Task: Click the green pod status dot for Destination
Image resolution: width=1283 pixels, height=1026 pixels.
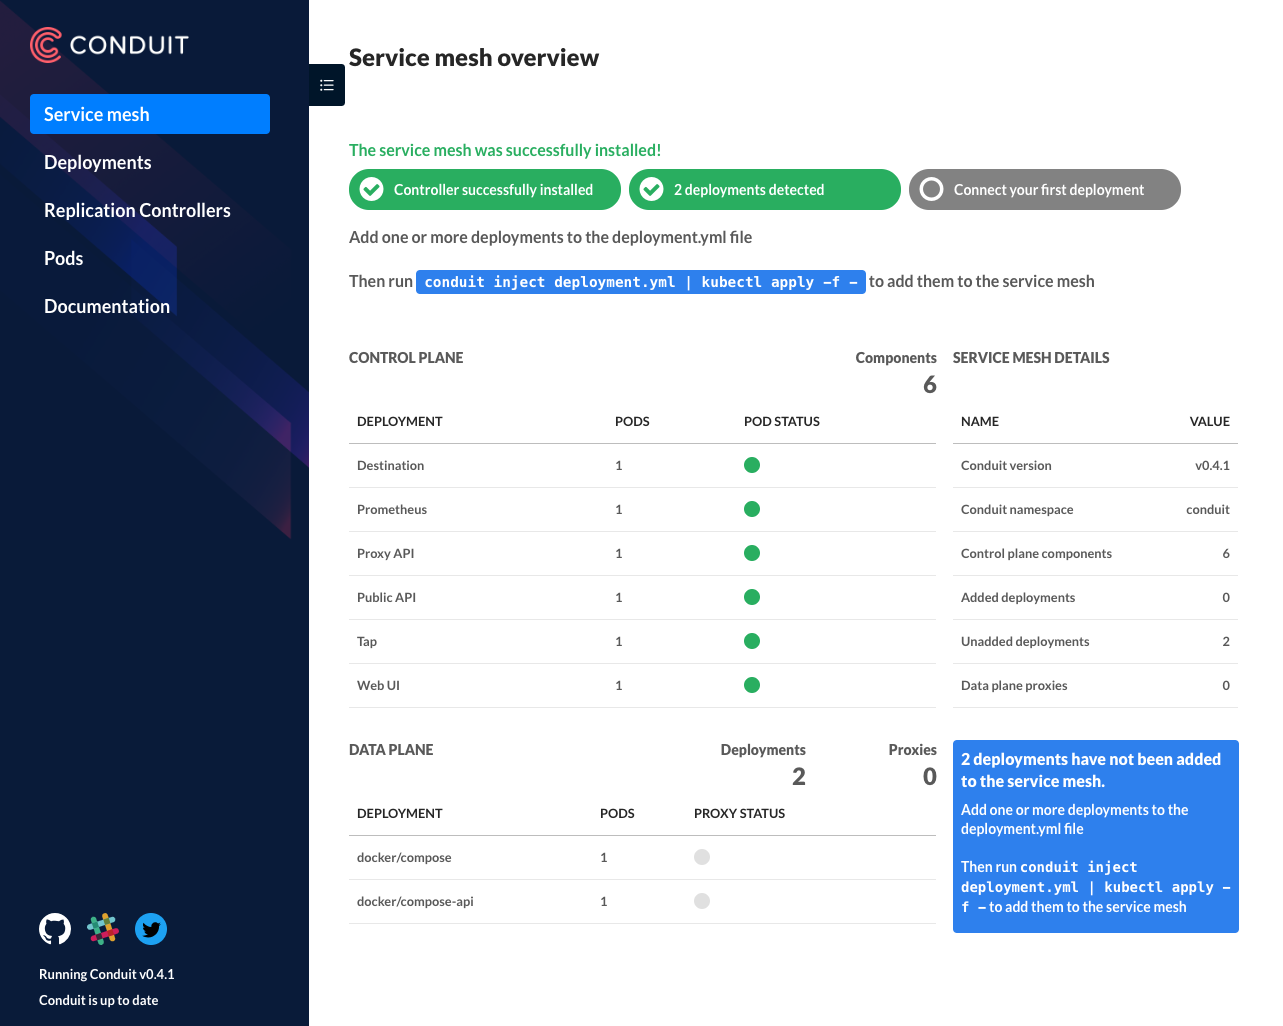Action: (752, 465)
